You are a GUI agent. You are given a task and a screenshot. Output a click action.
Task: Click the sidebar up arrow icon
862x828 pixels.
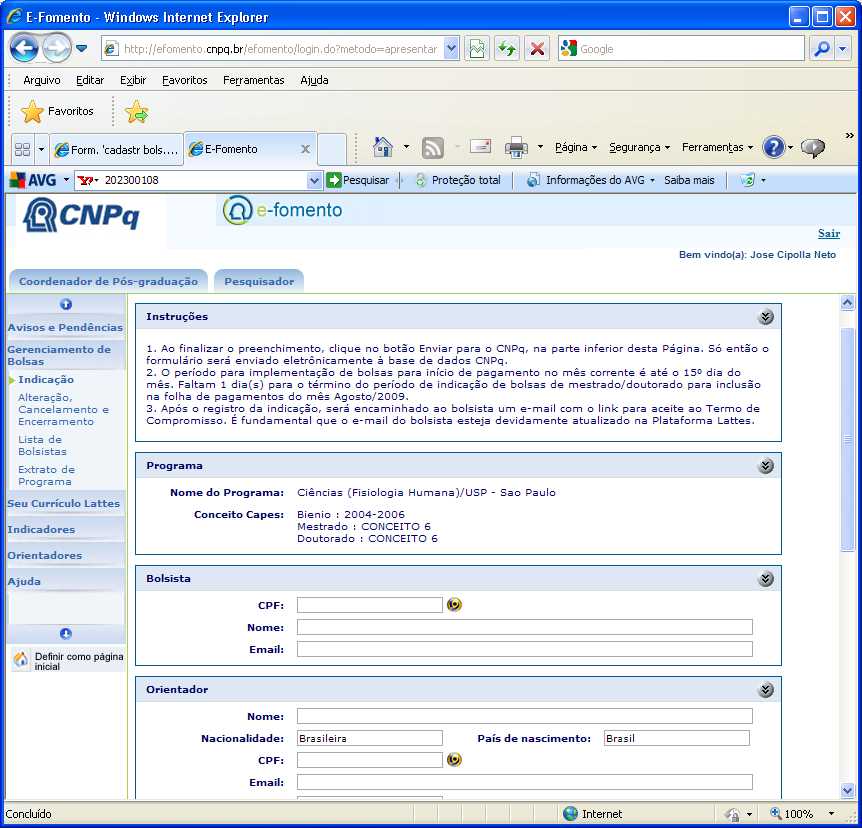(x=65, y=304)
